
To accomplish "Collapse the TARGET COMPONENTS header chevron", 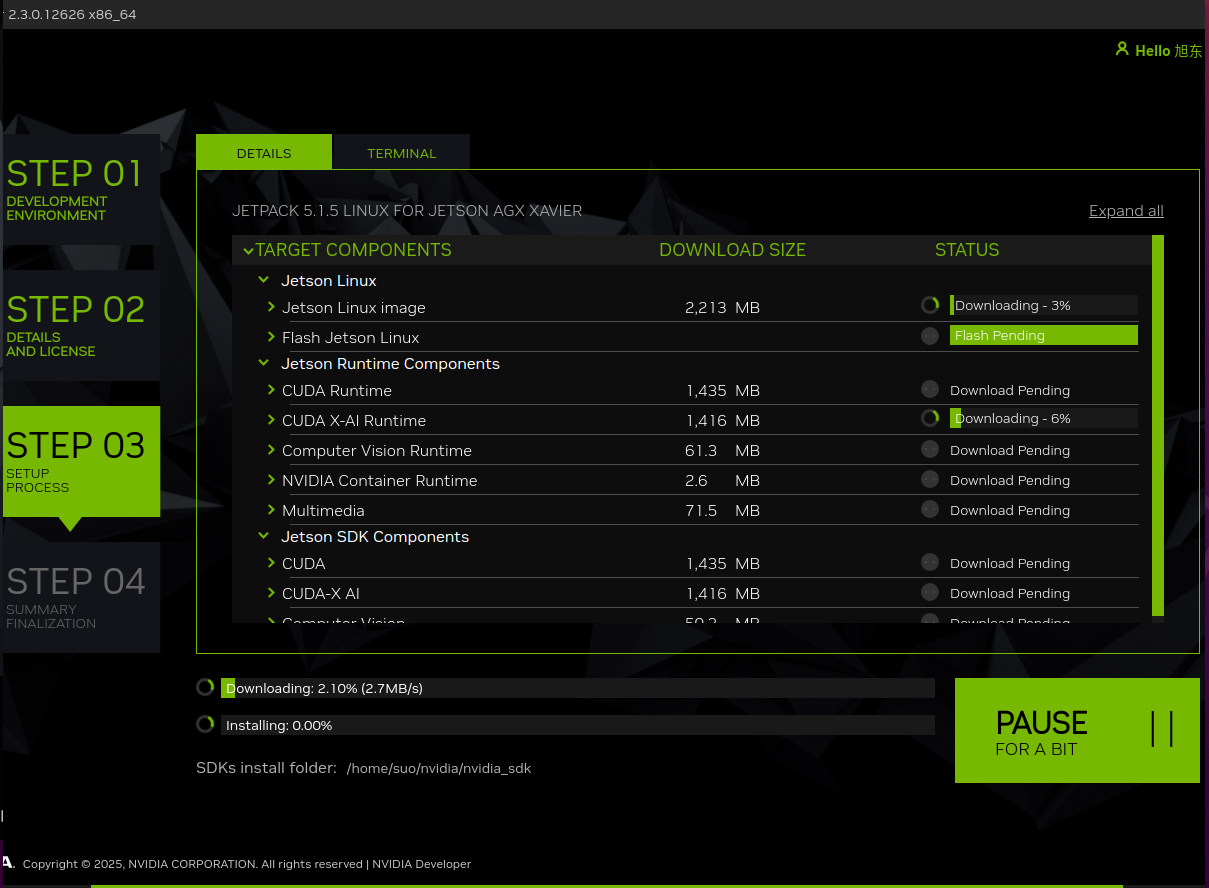I will click(248, 250).
